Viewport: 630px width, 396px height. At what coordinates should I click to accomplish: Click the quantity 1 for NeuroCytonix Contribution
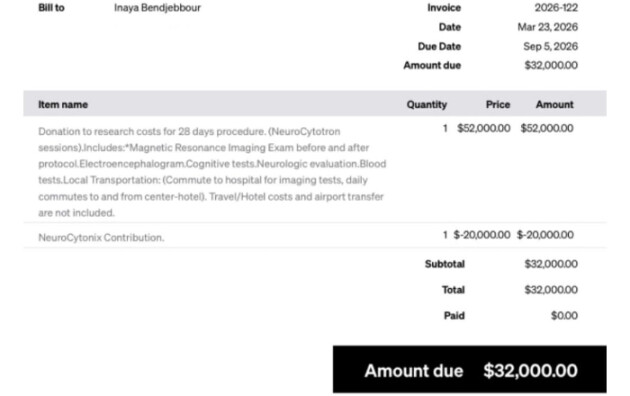(x=445, y=235)
